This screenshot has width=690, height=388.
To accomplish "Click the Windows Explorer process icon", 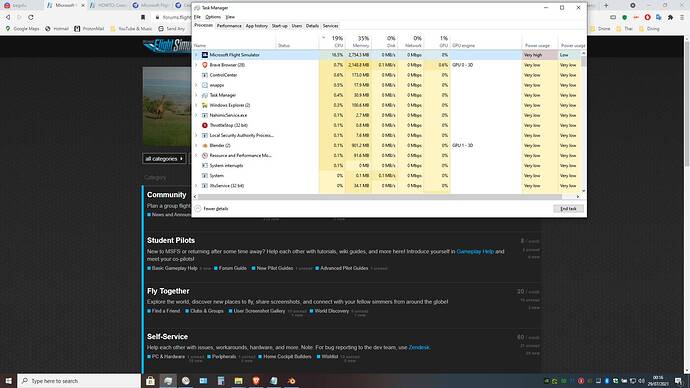I will click(x=205, y=106).
